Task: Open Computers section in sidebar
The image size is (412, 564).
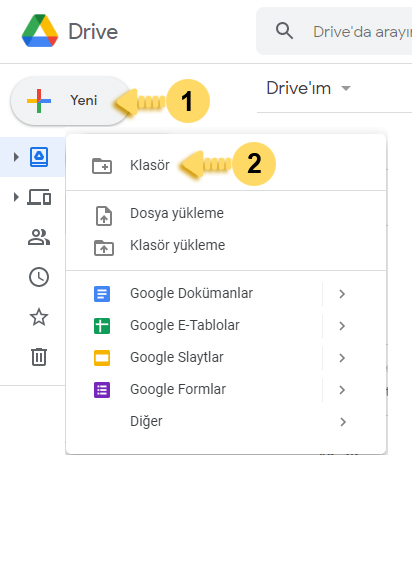Action: pyautogui.click(x=39, y=197)
